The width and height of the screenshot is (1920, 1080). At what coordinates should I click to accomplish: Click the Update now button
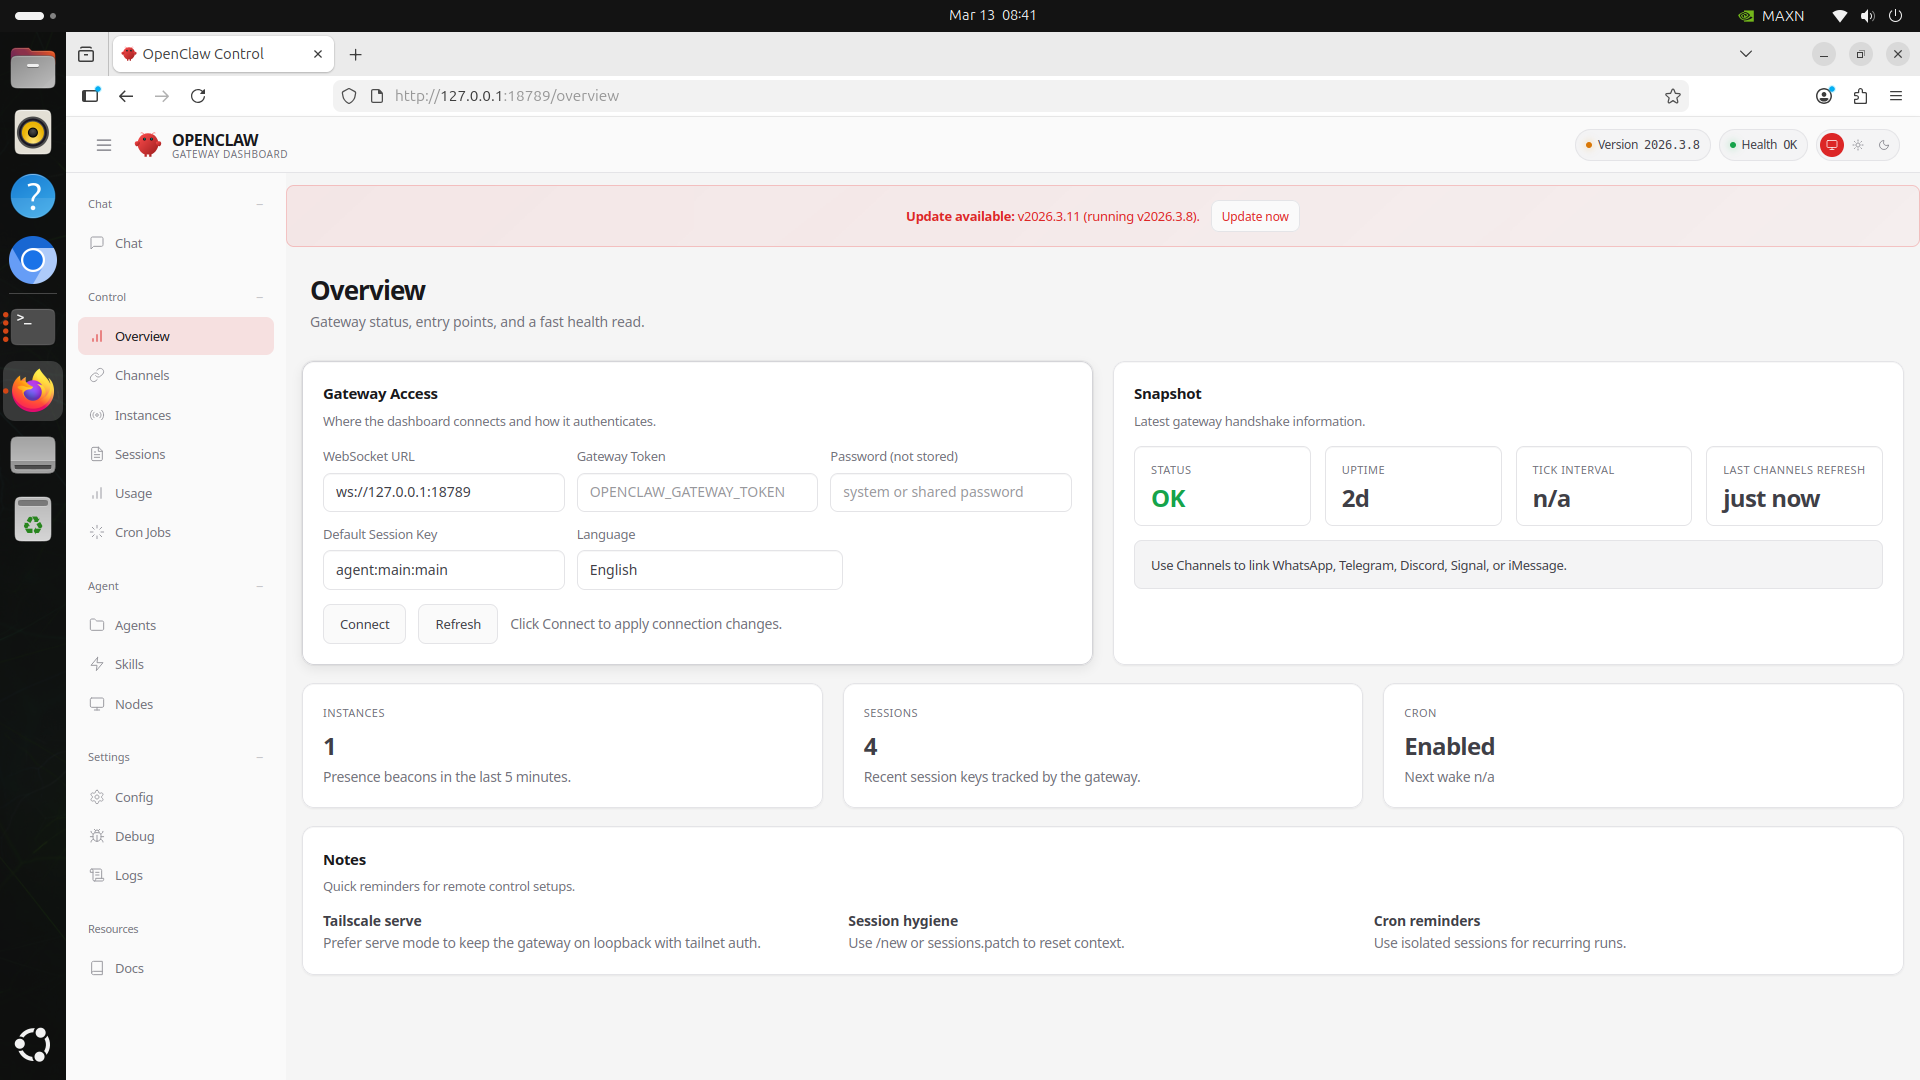(1254, 216)
